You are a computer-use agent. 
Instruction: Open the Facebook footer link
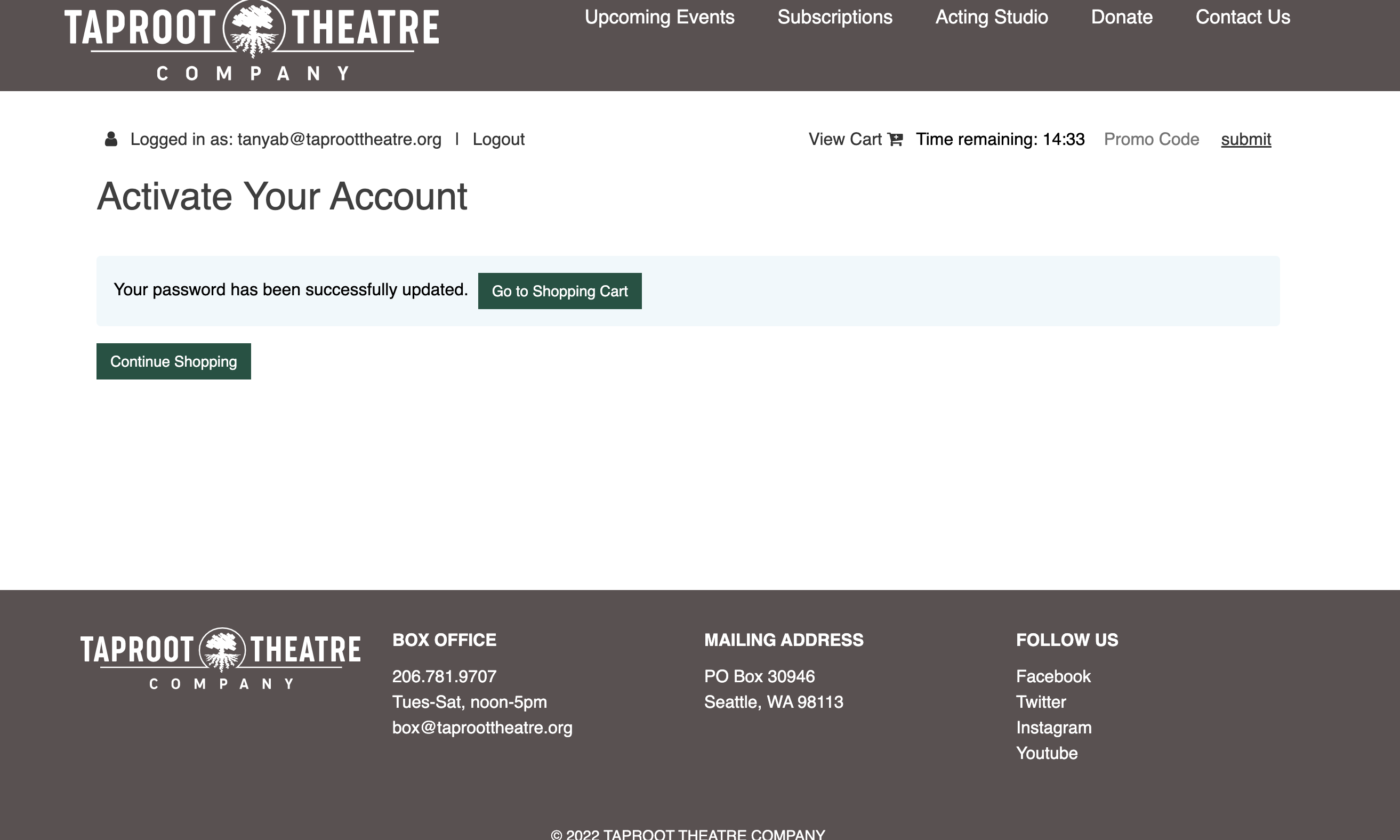1053,676
